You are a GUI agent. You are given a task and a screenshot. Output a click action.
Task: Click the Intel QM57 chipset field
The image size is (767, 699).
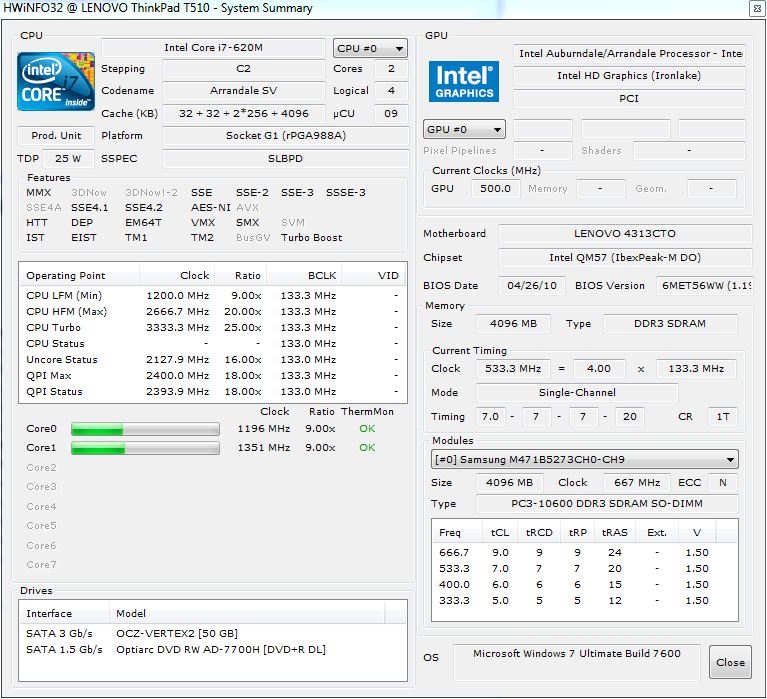click(625, 258)
